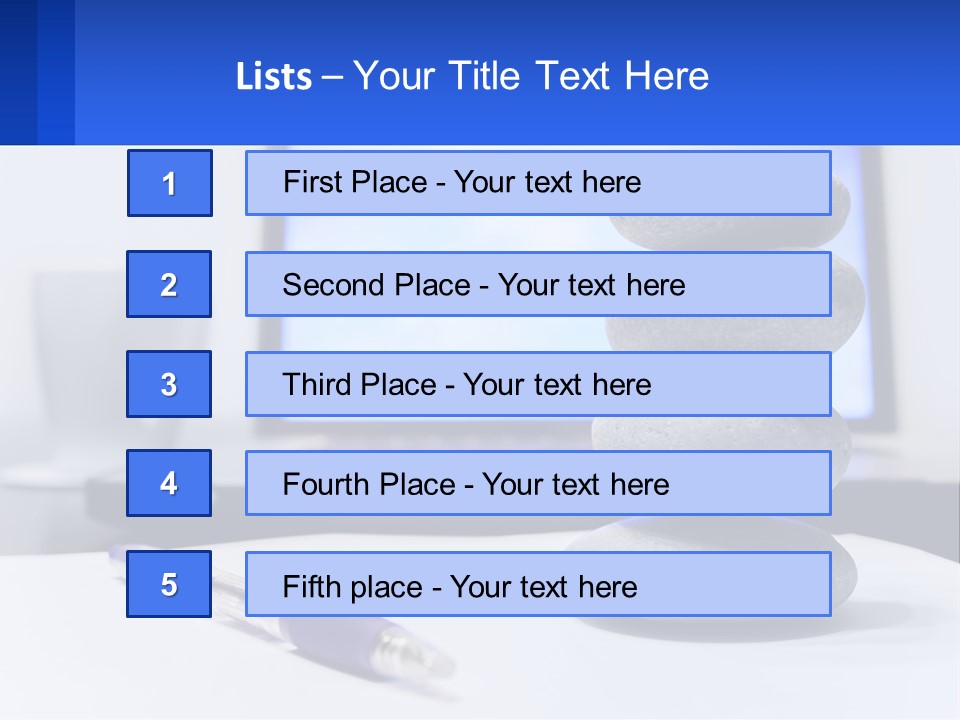Click the number 1 box
Image resolution: width=960 pixels, height=720 pixels.
(x=169, y=183)
